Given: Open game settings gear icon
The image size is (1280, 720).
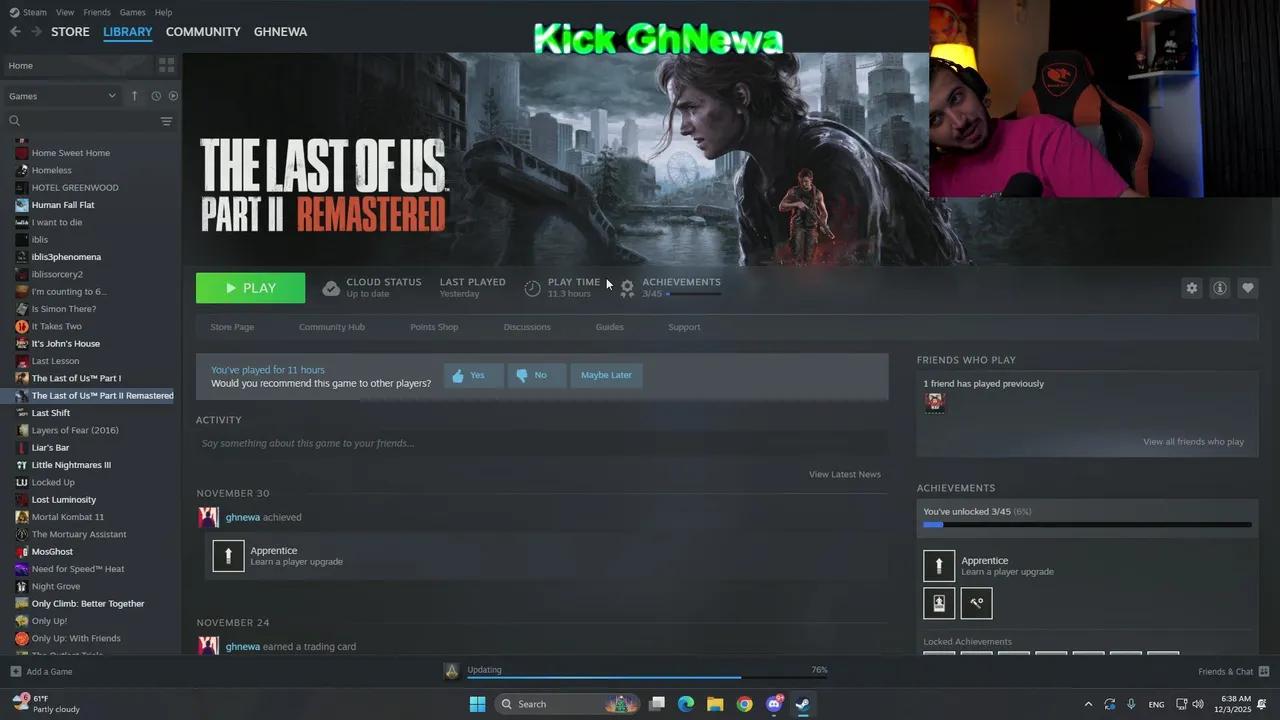Looking at the screenshot, I should click(1191, 288).
